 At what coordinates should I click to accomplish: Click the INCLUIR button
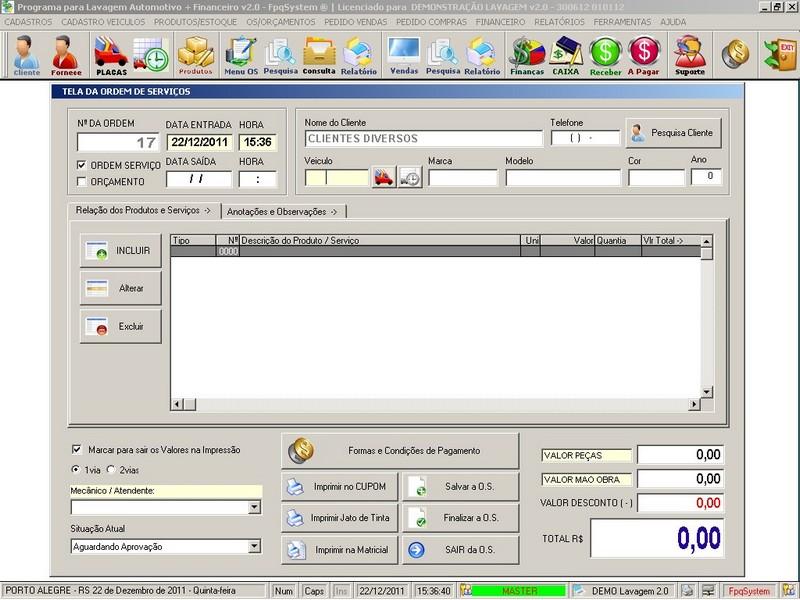(x=120, y=251)
